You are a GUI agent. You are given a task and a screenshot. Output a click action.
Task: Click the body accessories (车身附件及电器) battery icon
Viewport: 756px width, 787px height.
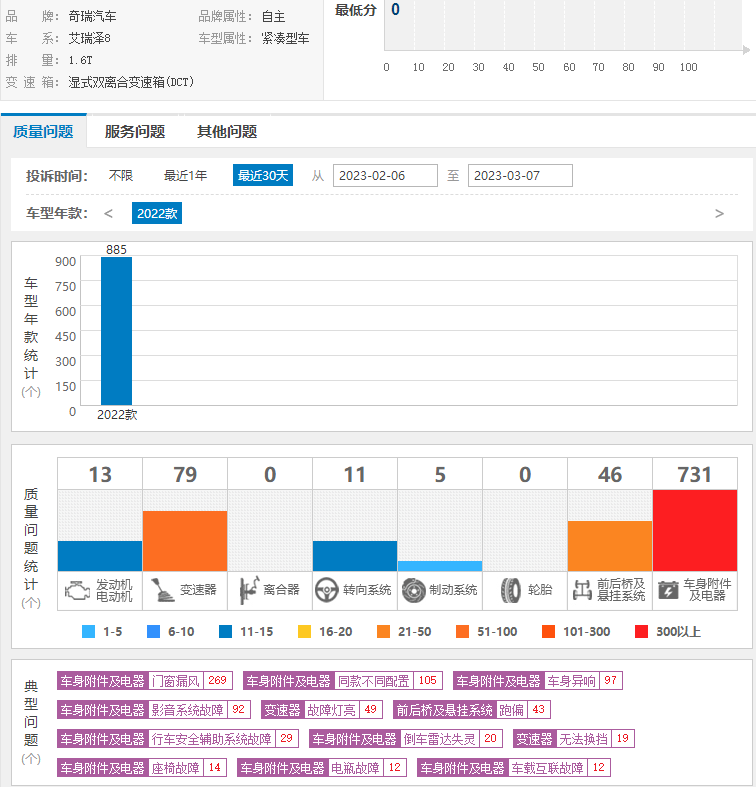(x=668, y=590)
